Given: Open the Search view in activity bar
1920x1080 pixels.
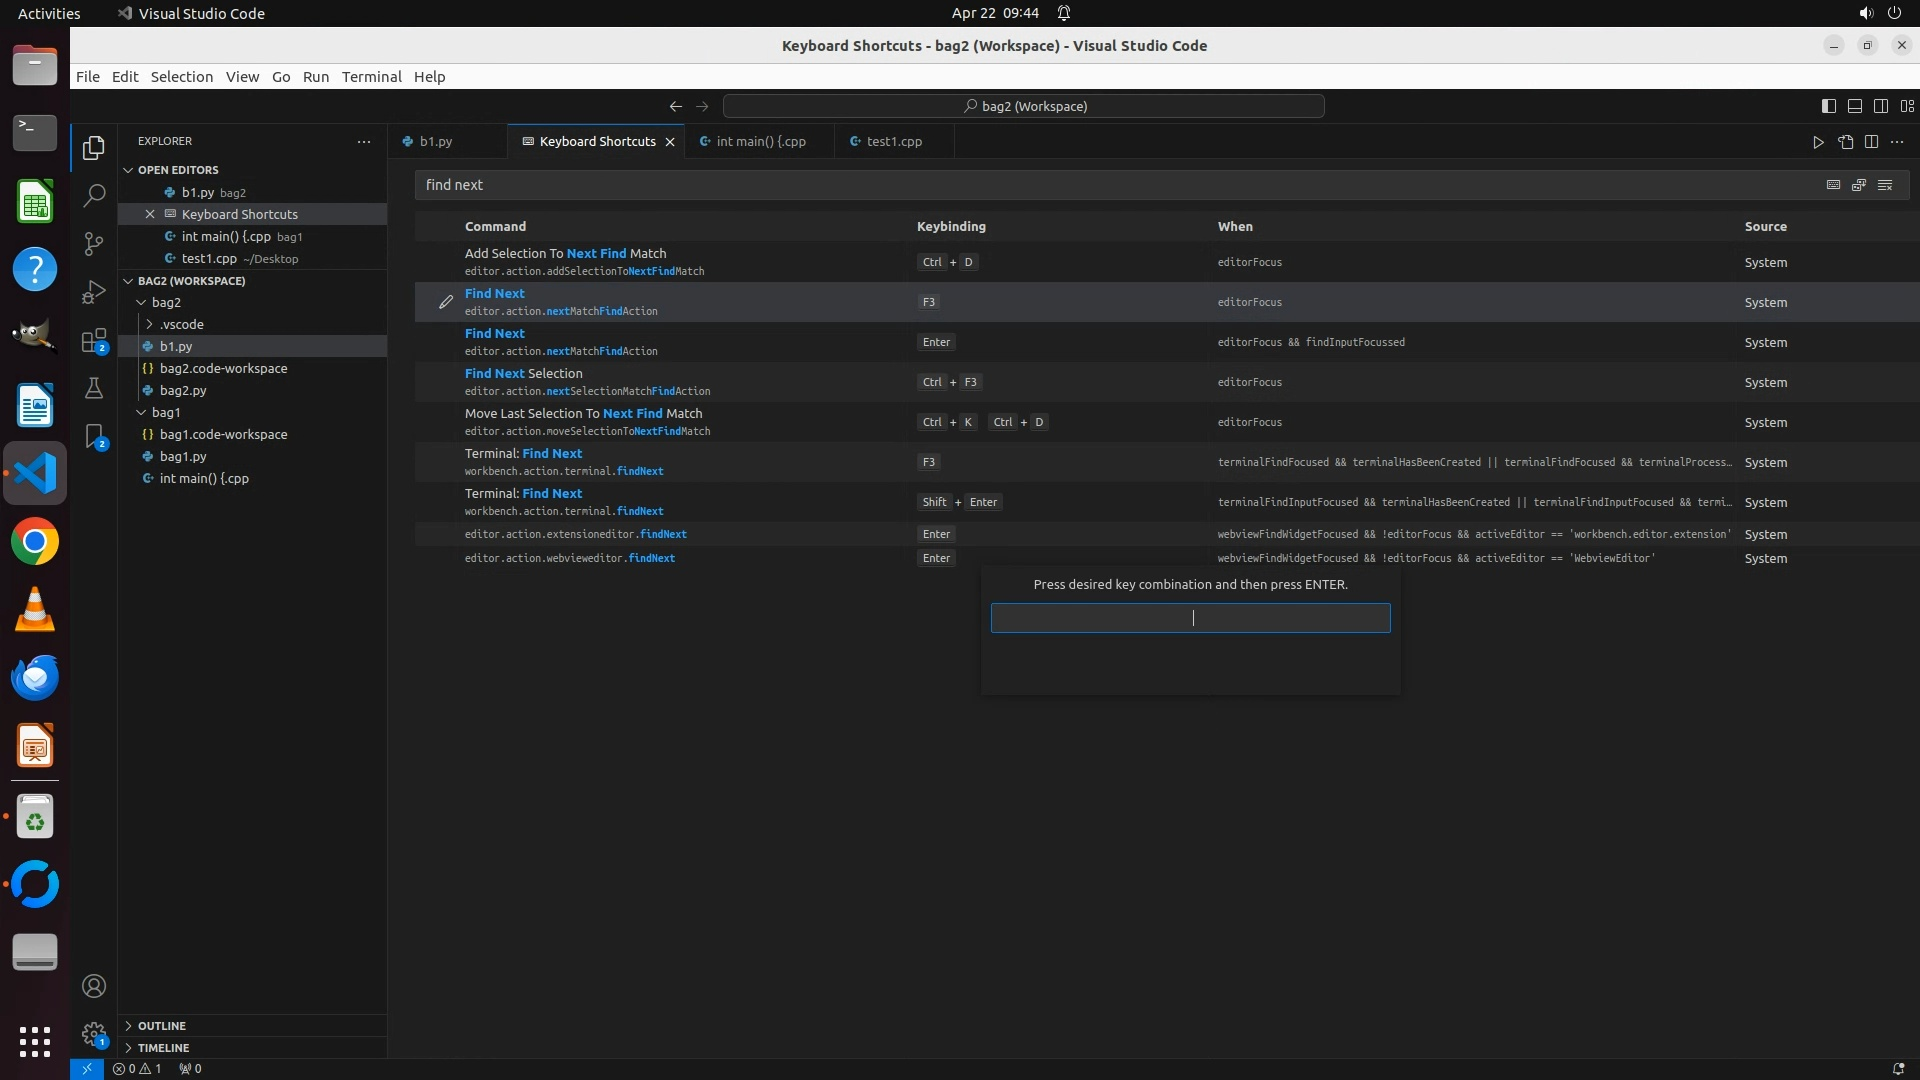Looking at the screenshot, I should (x=94, y=195).
